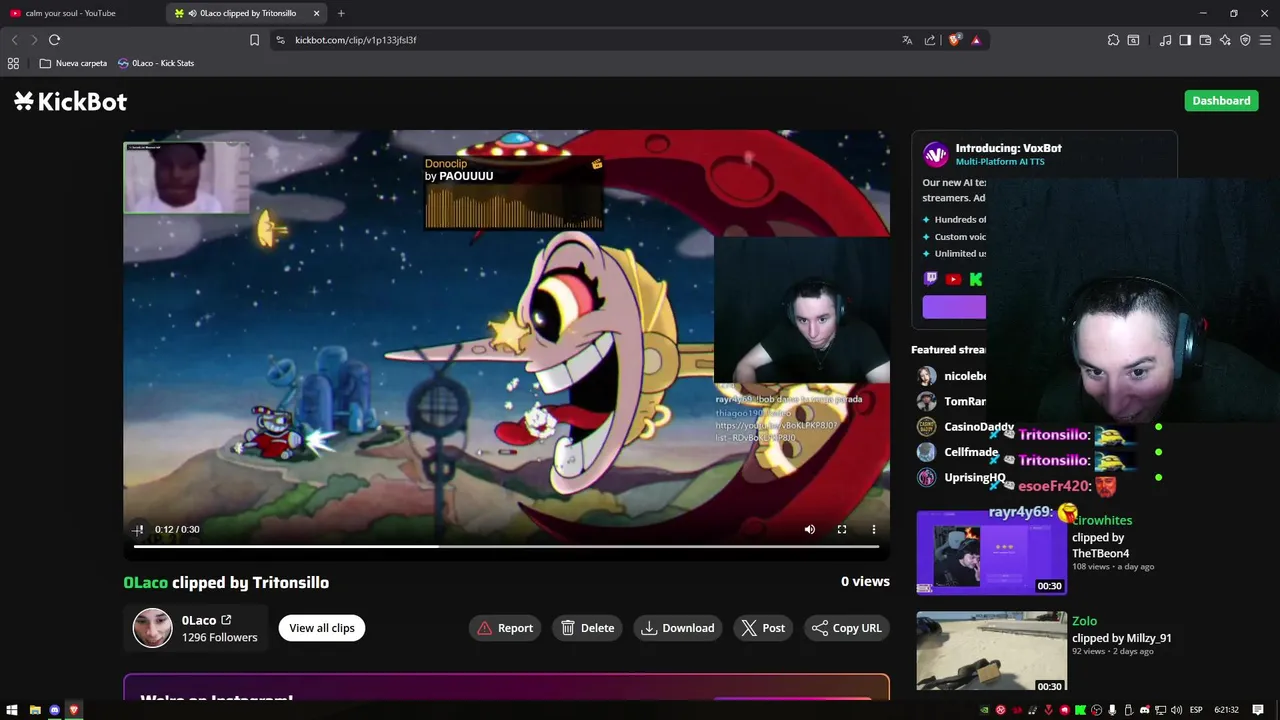Open Brave VPN shield icon
The height and width of the screenshot is (720, 1280).
click(1245, 40)
